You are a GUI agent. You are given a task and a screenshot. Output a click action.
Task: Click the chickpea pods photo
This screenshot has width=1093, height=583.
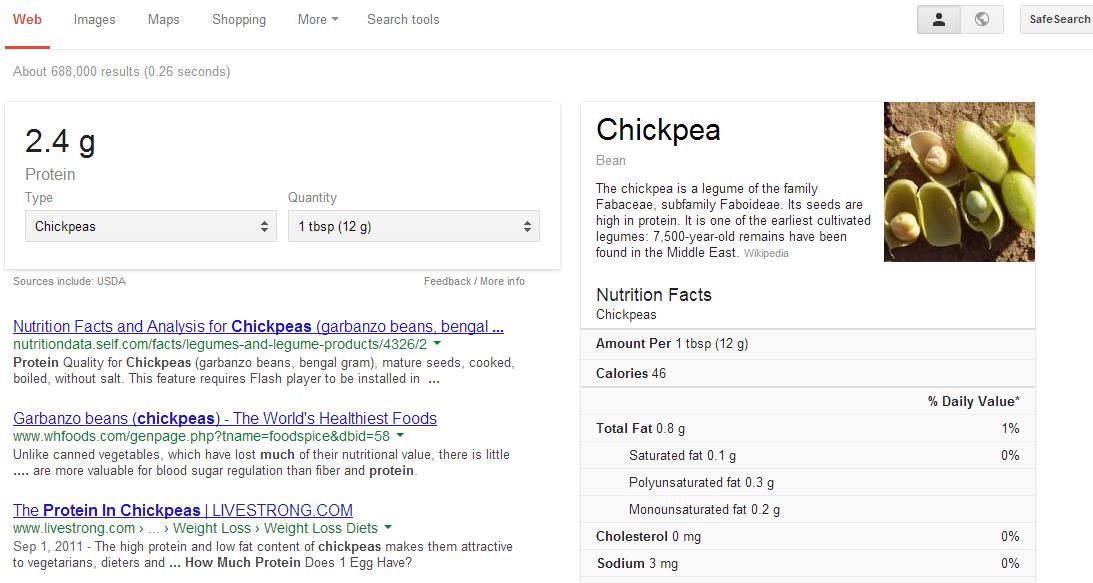[x=958, y=180]
